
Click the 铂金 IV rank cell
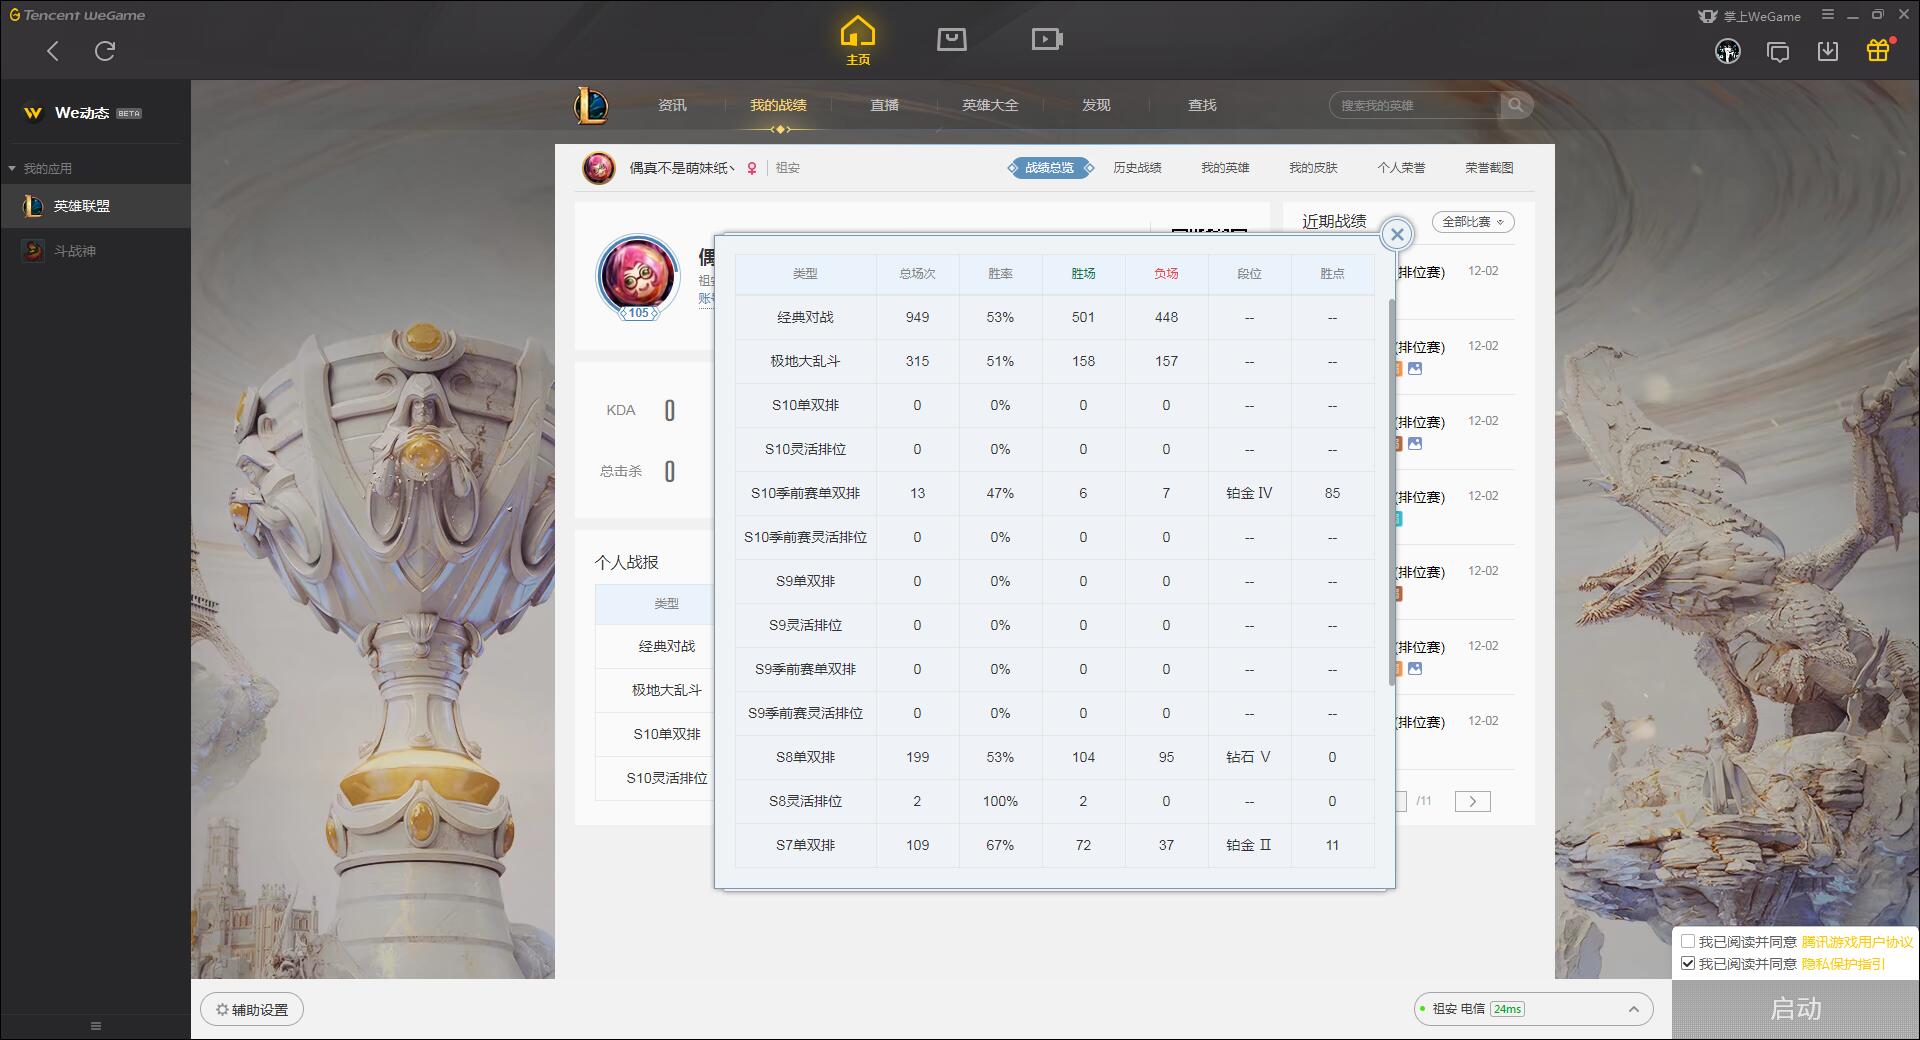1249,493
